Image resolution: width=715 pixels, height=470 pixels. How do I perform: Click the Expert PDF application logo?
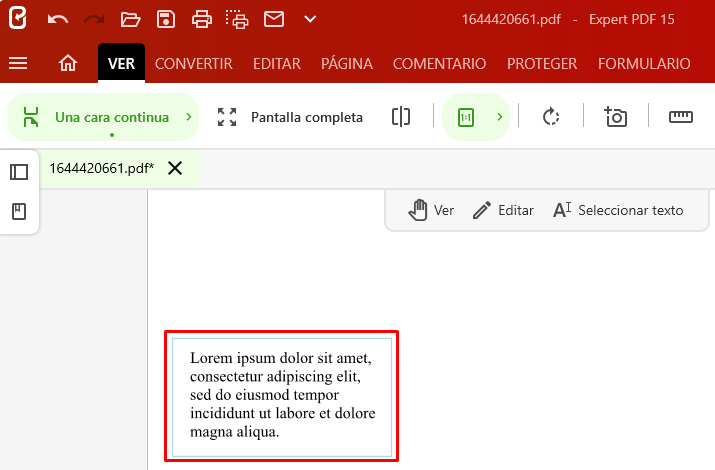17,19
